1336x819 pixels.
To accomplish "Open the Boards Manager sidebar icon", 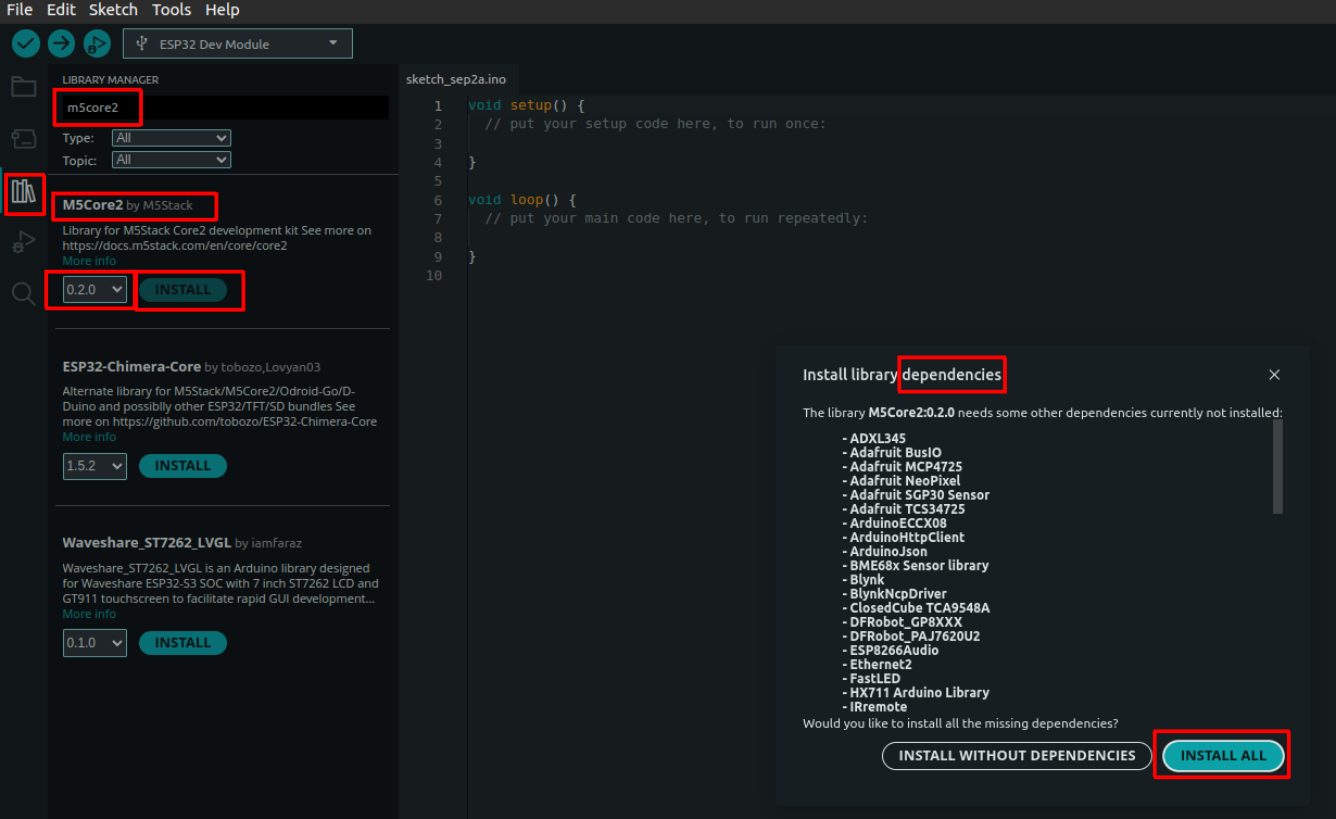I will [24, 139].
